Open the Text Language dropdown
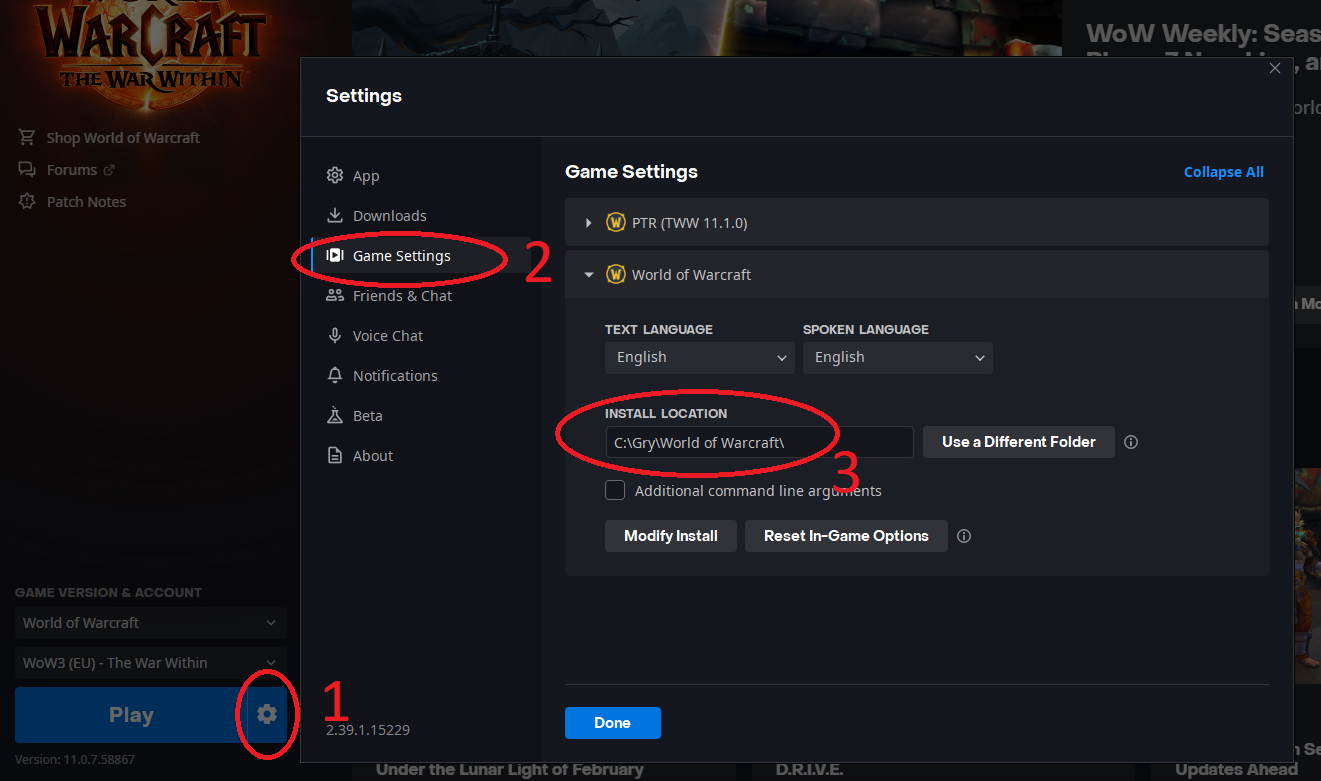The image size is (1321, 781). [x=699, y=358]
